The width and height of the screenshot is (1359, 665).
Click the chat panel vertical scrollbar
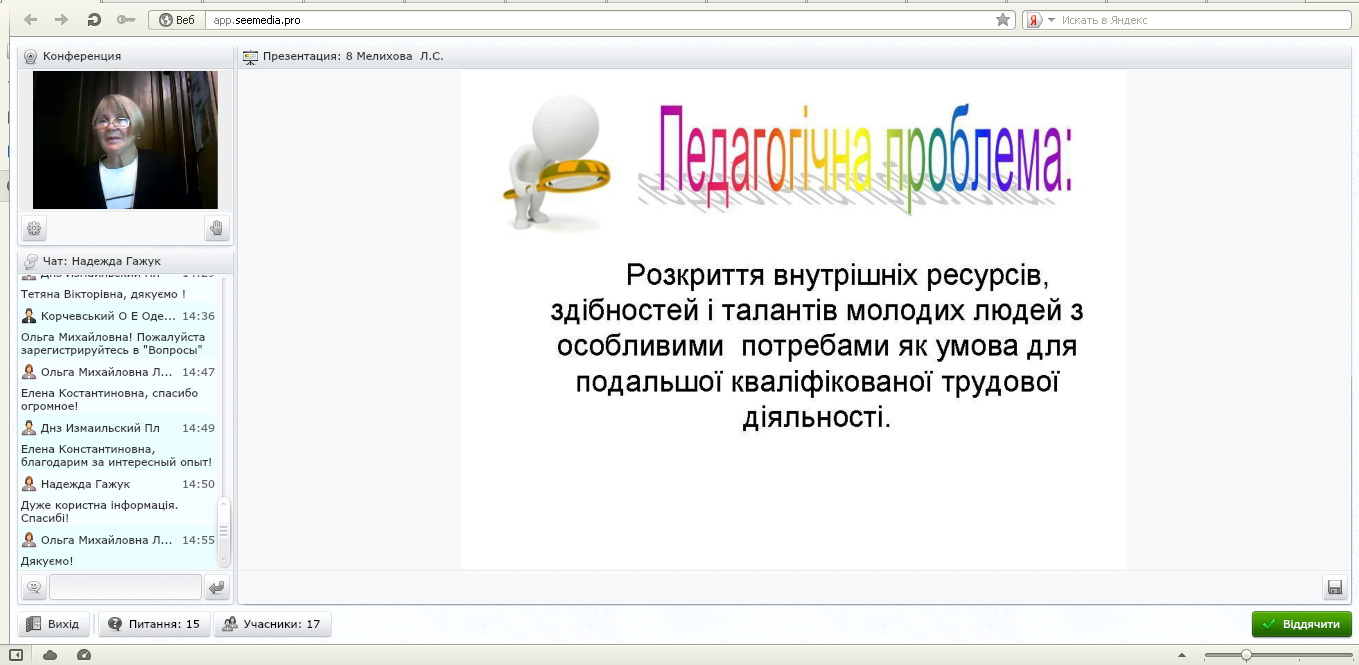pyautogui.click(x=224, y=530)
